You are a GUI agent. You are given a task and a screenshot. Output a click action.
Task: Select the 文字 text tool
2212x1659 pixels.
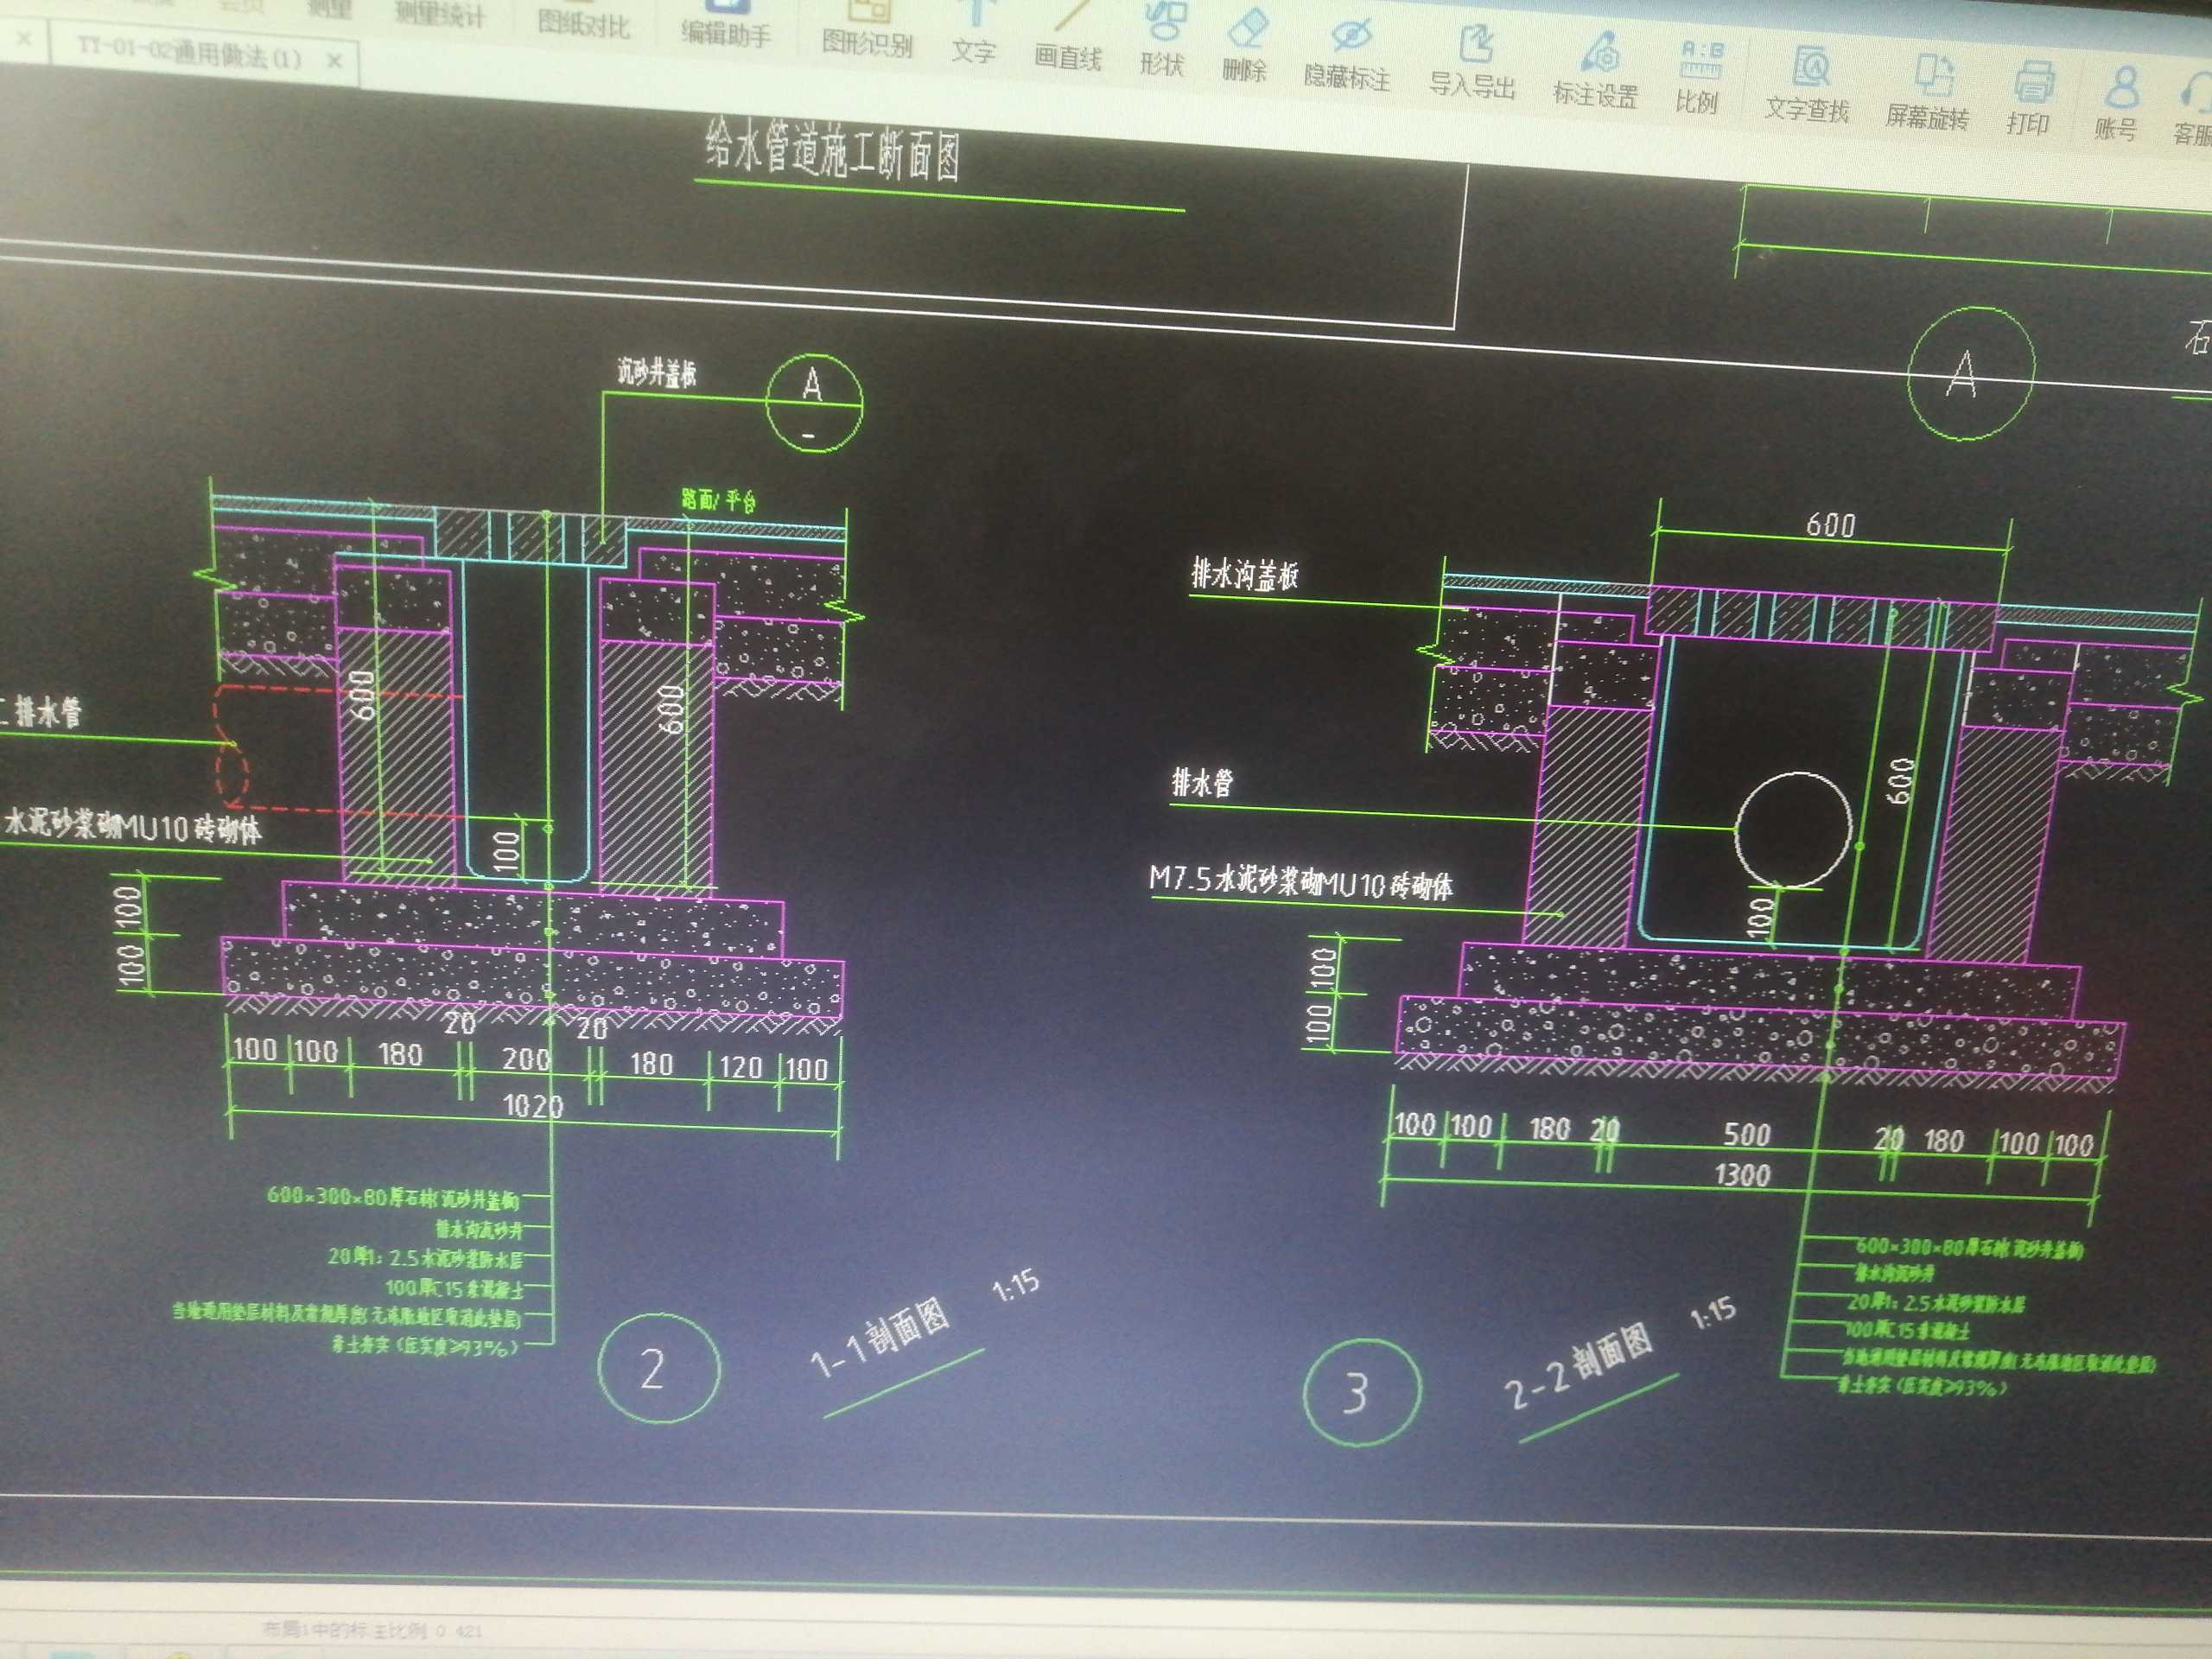[x=974, y=32]
